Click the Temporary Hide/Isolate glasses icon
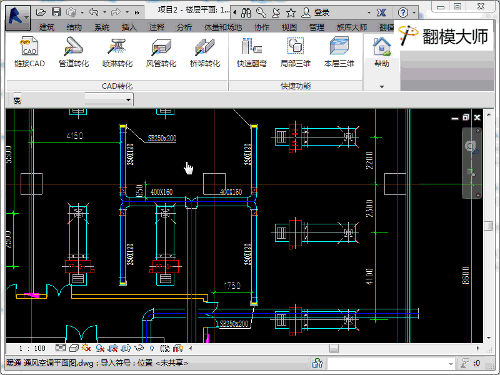Screen dimensions: 500x375 coord(139,349)
